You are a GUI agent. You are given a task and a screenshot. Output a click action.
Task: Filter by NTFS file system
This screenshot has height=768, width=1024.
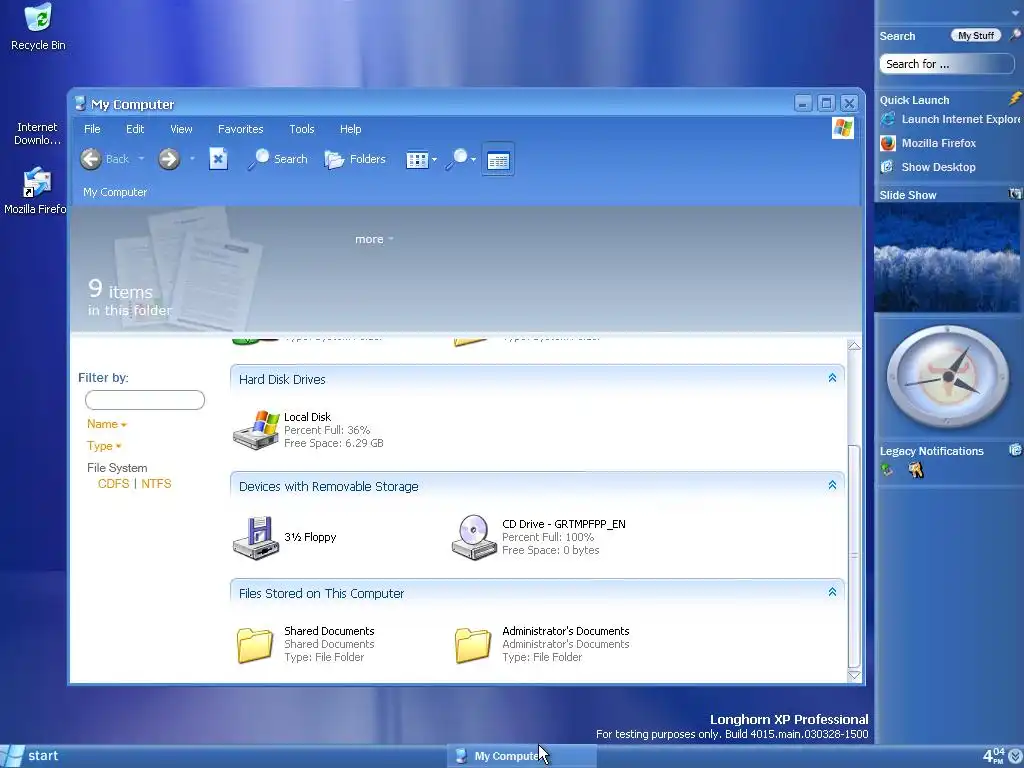156,484
